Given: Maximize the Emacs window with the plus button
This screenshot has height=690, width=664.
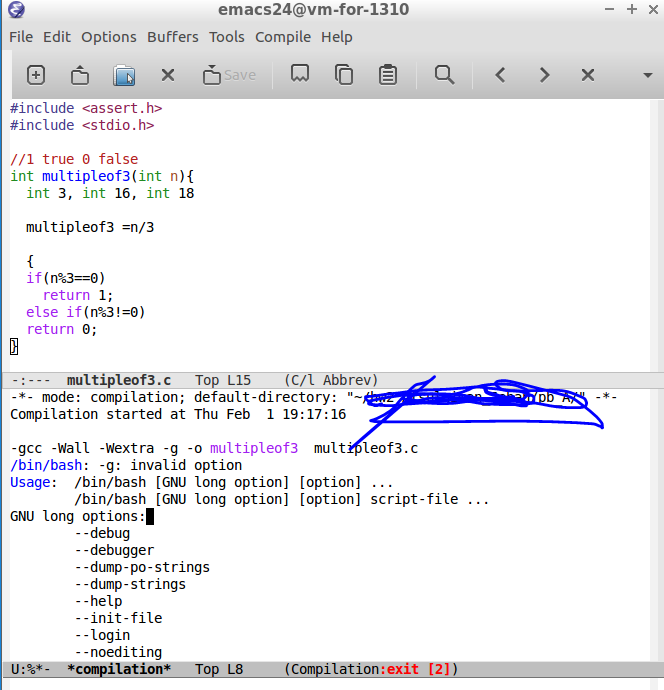Looking at the screenshot, I should 632,9.
